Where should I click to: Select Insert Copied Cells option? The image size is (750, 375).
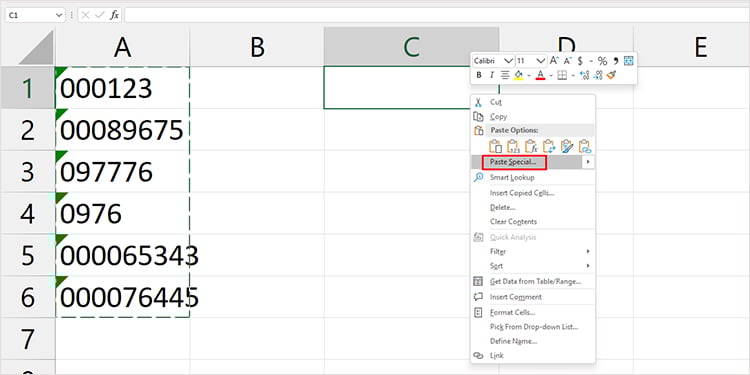pyautogui.click(x=533, y=193)
